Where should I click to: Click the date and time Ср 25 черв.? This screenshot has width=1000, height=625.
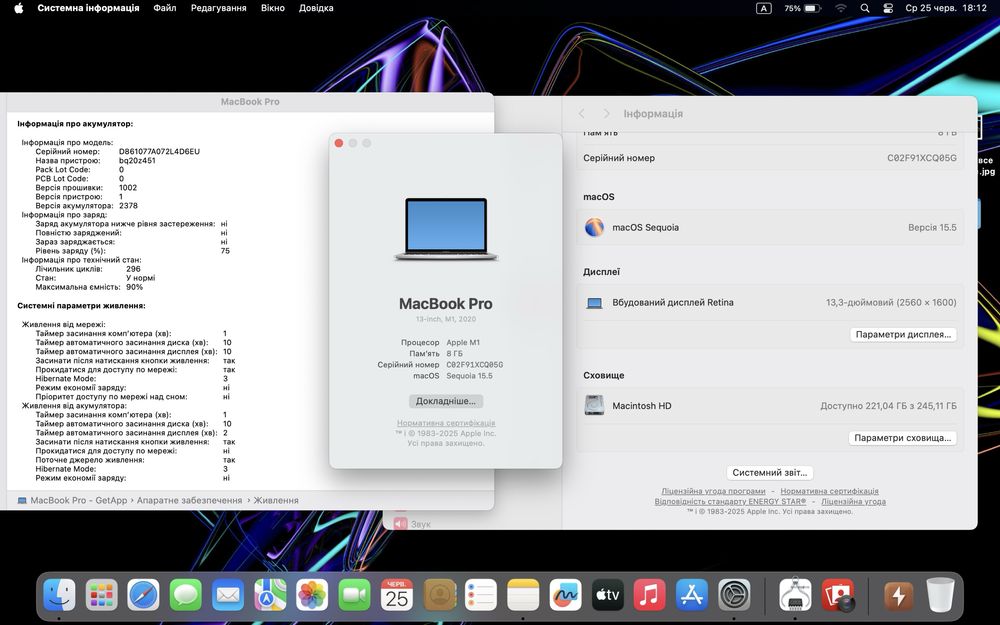pyautogui.click(x=946, y=8)
